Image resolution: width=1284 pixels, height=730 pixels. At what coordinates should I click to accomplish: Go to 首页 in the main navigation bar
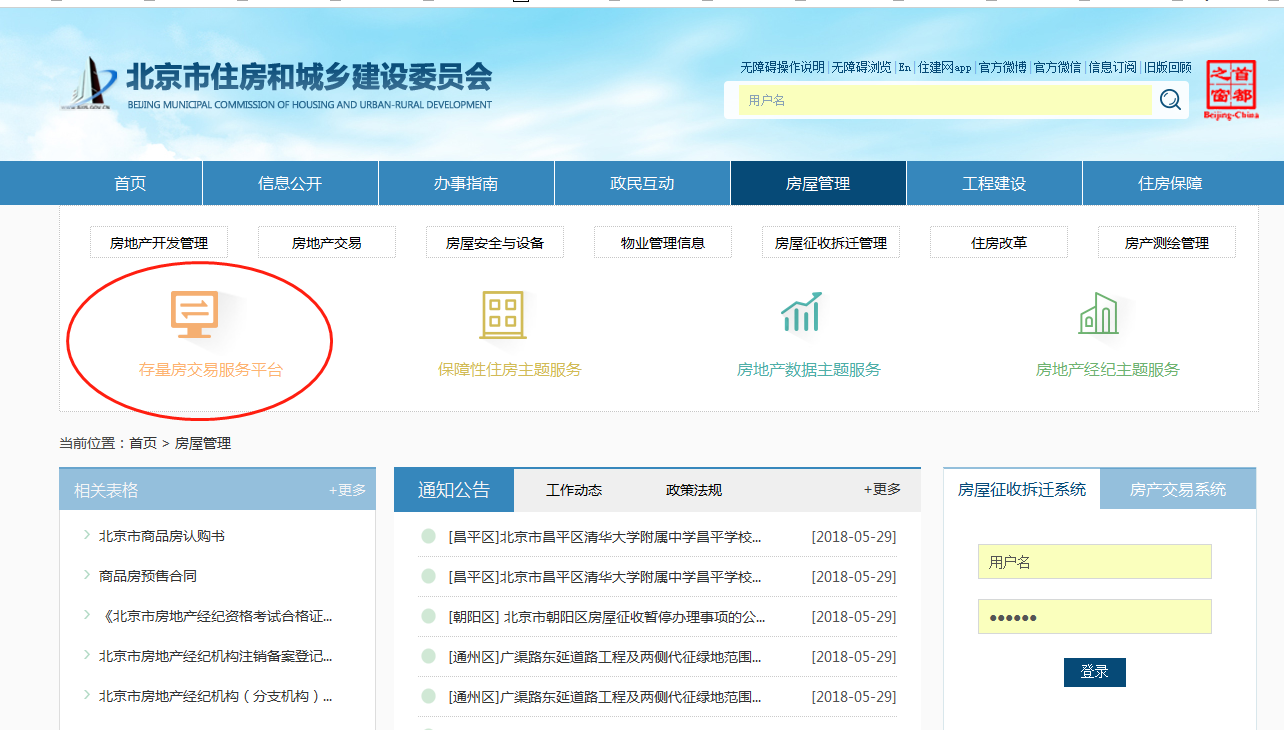[130, 183]
